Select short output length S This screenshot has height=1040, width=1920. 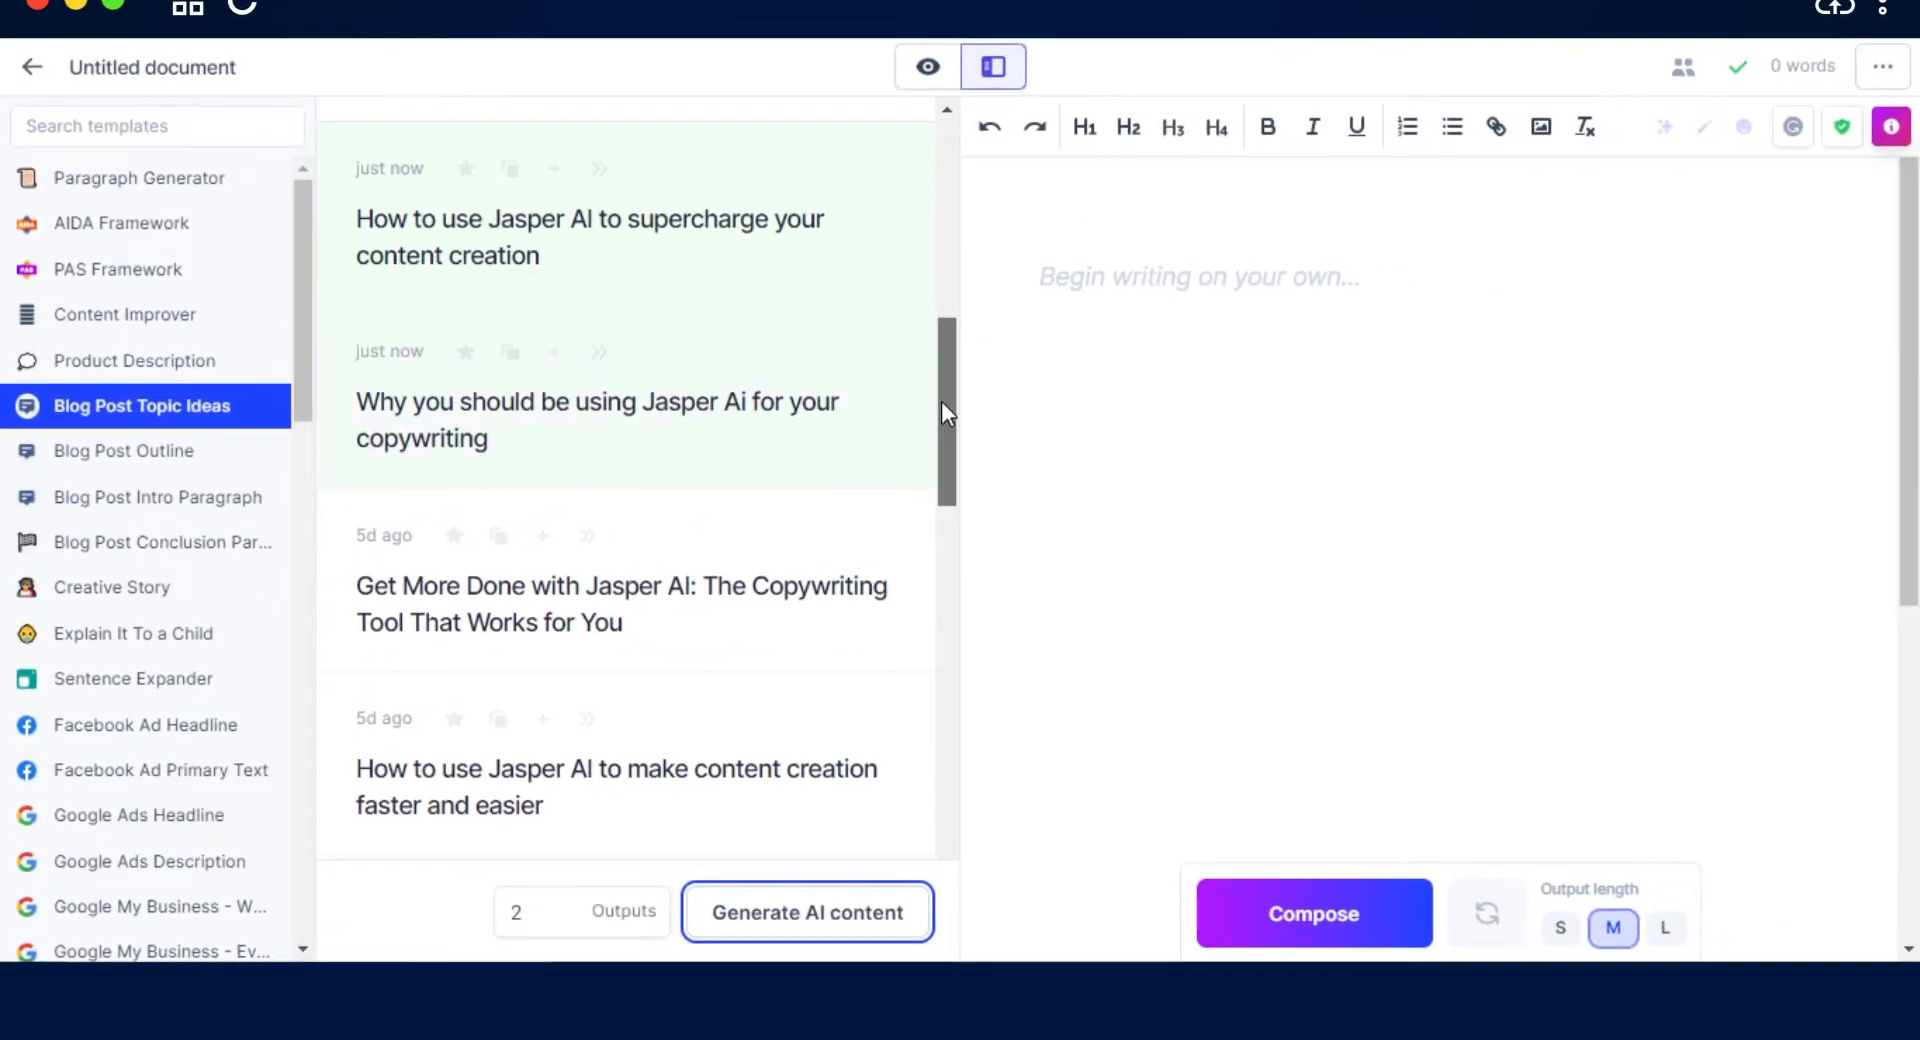click(x=1560, y=928)
